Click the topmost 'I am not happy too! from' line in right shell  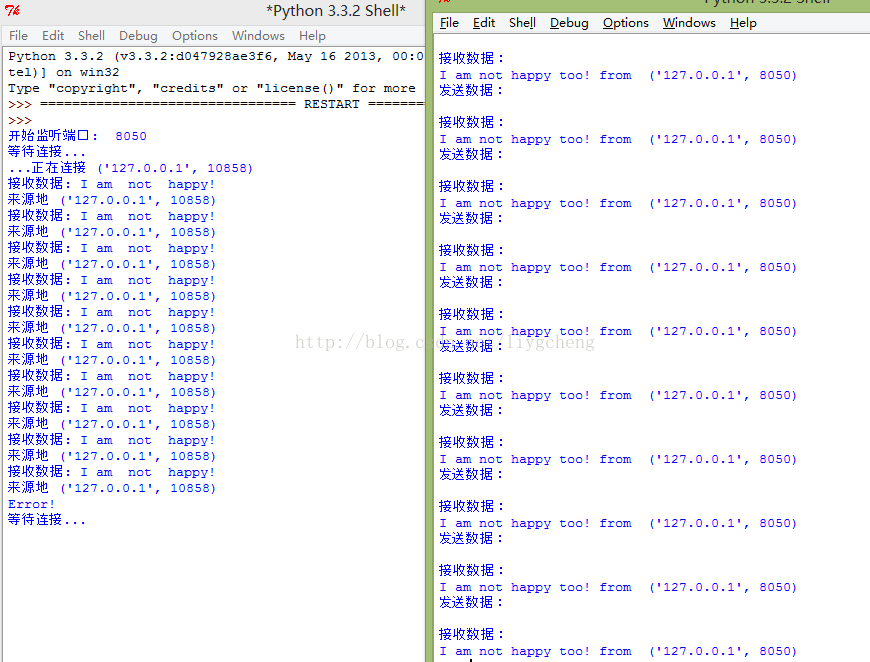tap(618, 75)
